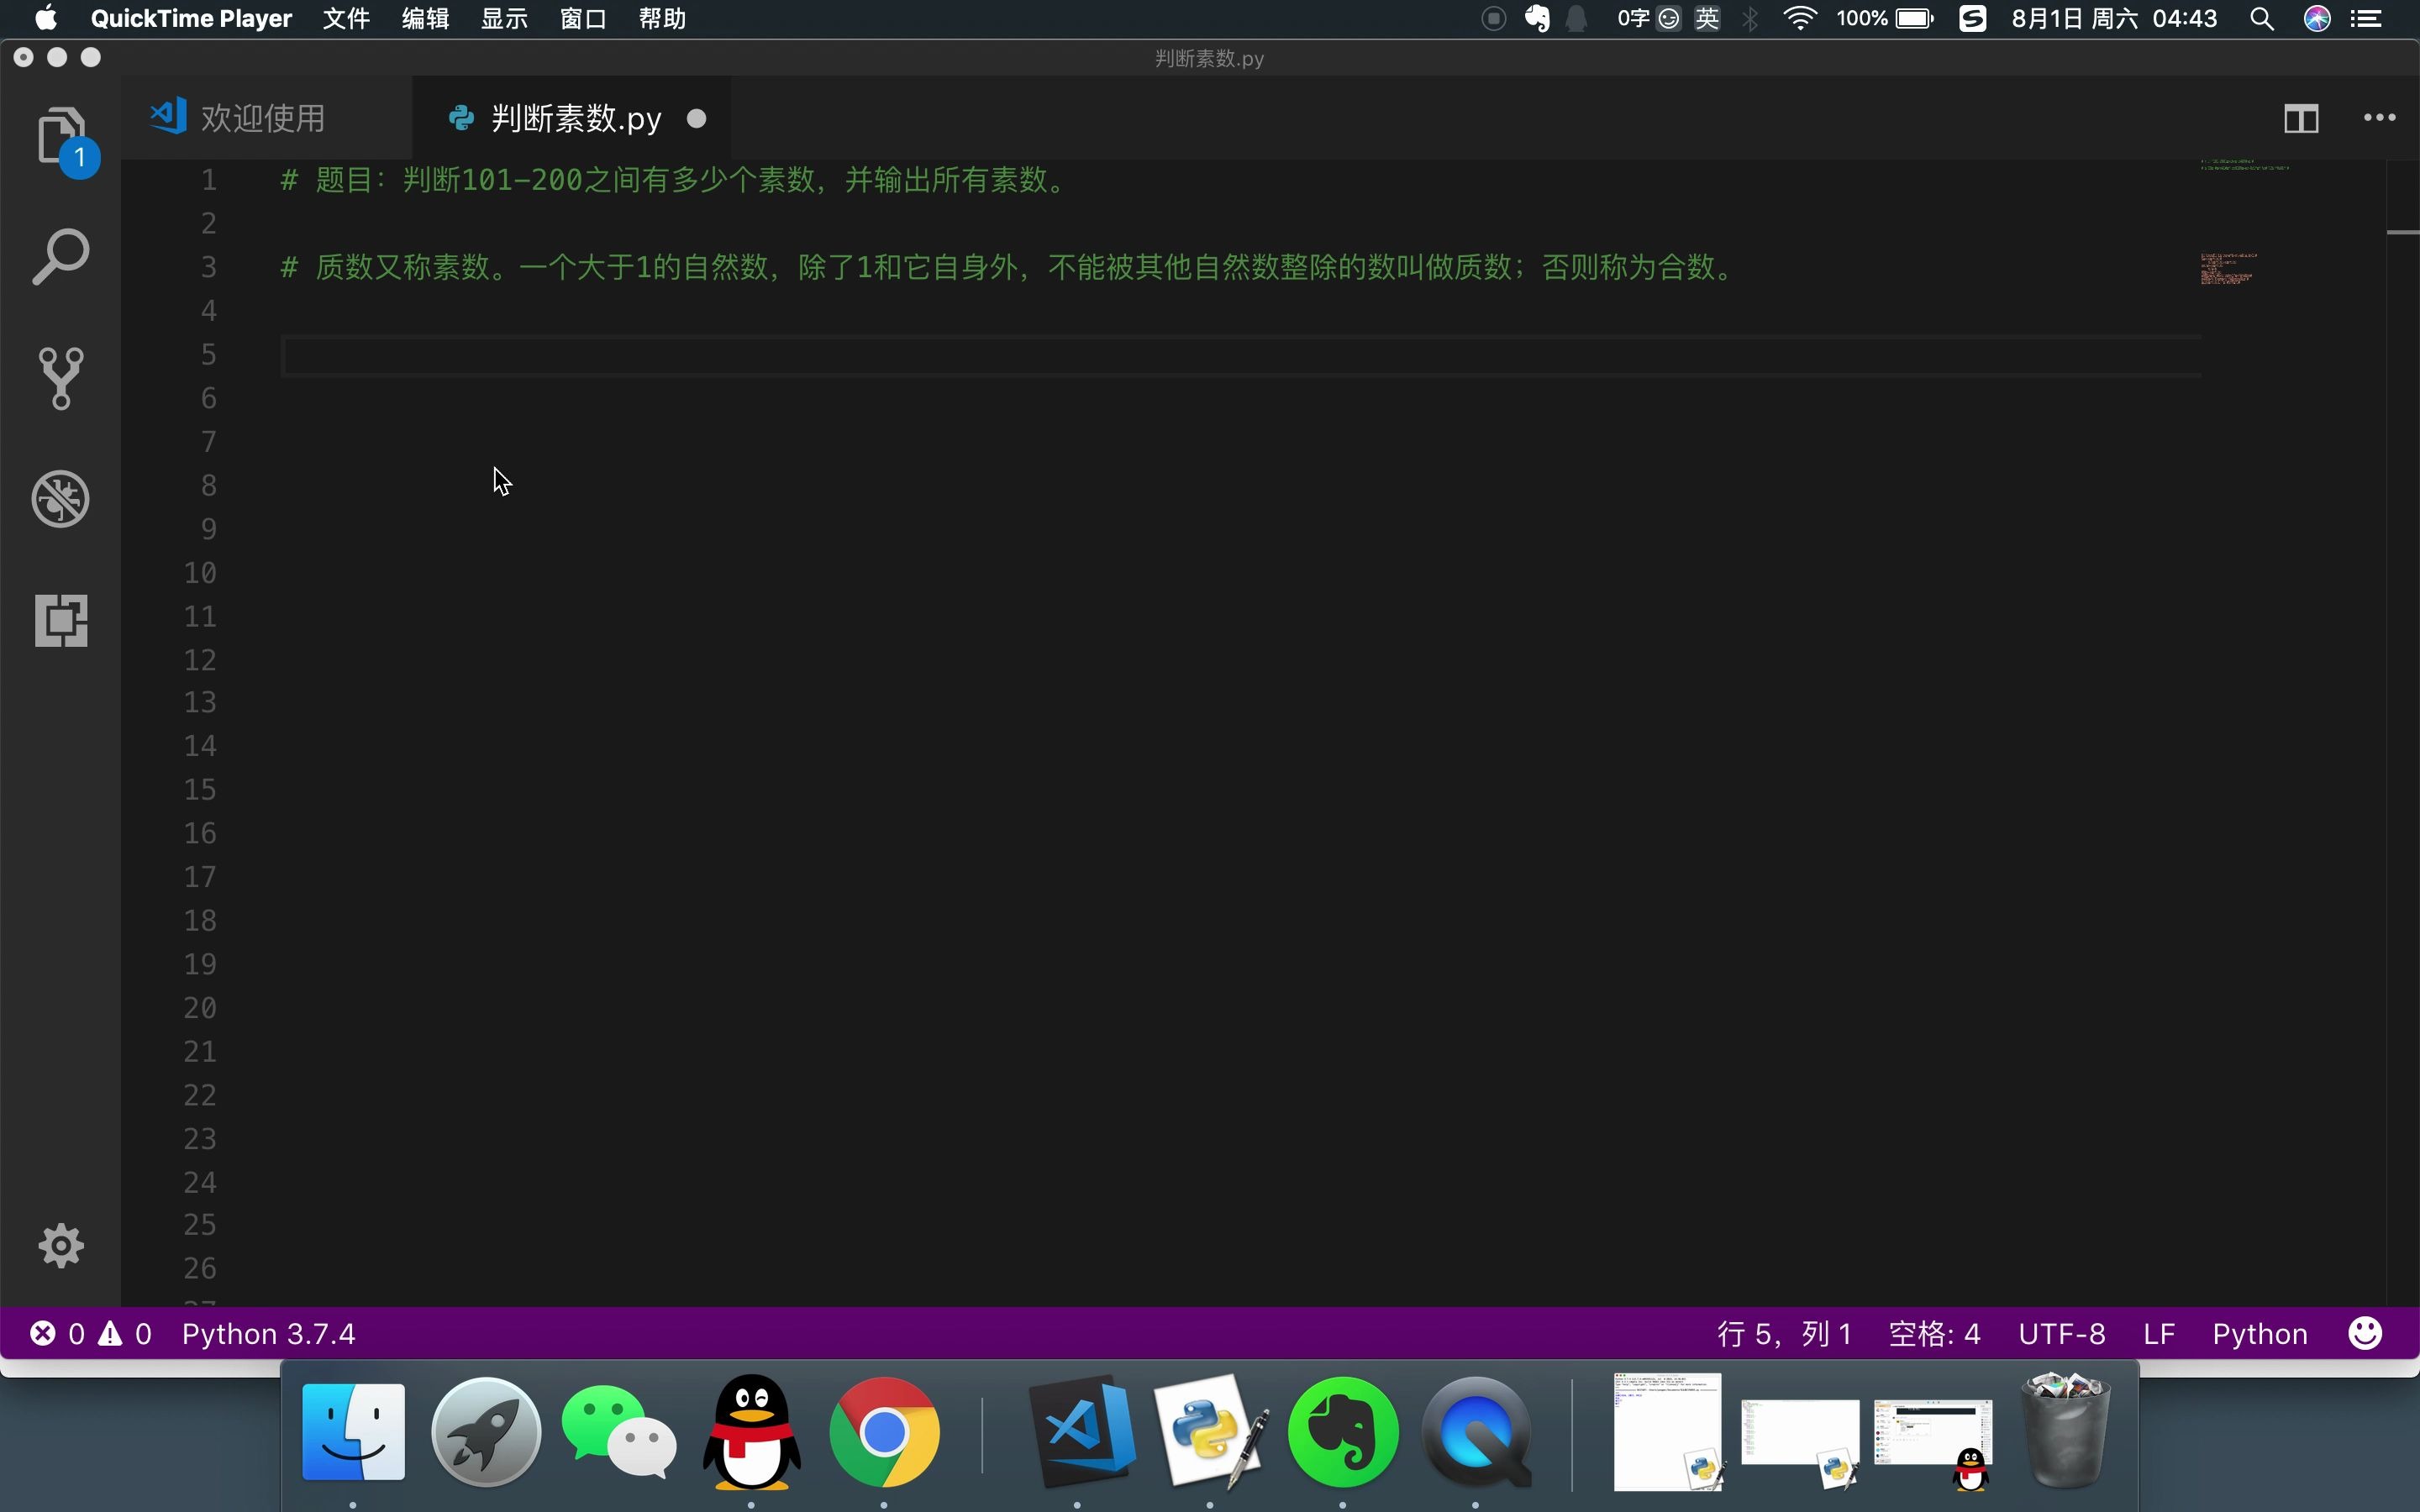The height and width of the screenshot is (1512, 2420).
Task: Open Finder from the Dock
Action: point(353,1431)
